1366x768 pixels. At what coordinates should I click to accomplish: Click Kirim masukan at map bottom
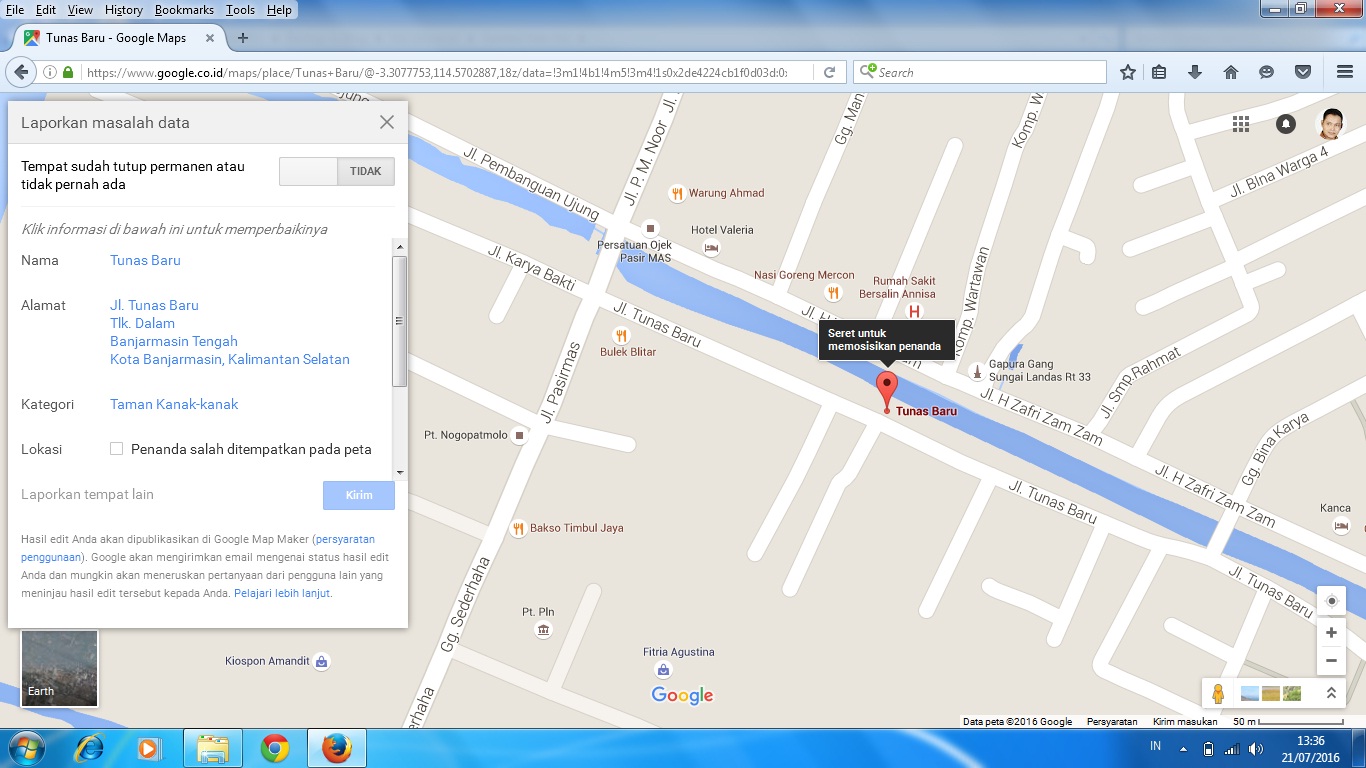(1185, 721)
